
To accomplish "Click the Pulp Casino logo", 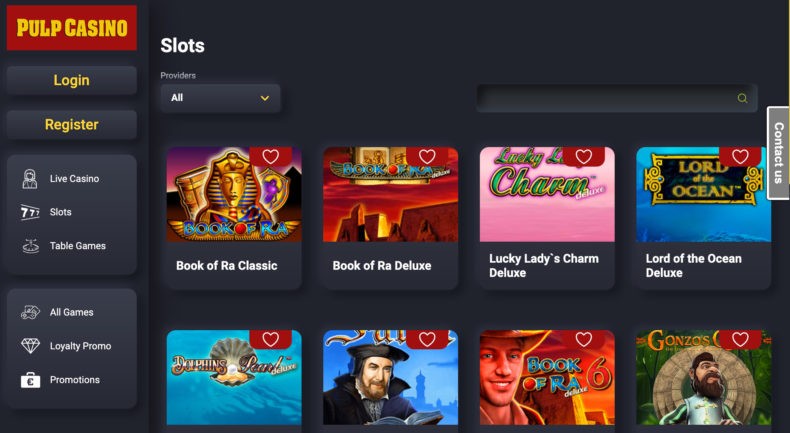I will 72,28.
